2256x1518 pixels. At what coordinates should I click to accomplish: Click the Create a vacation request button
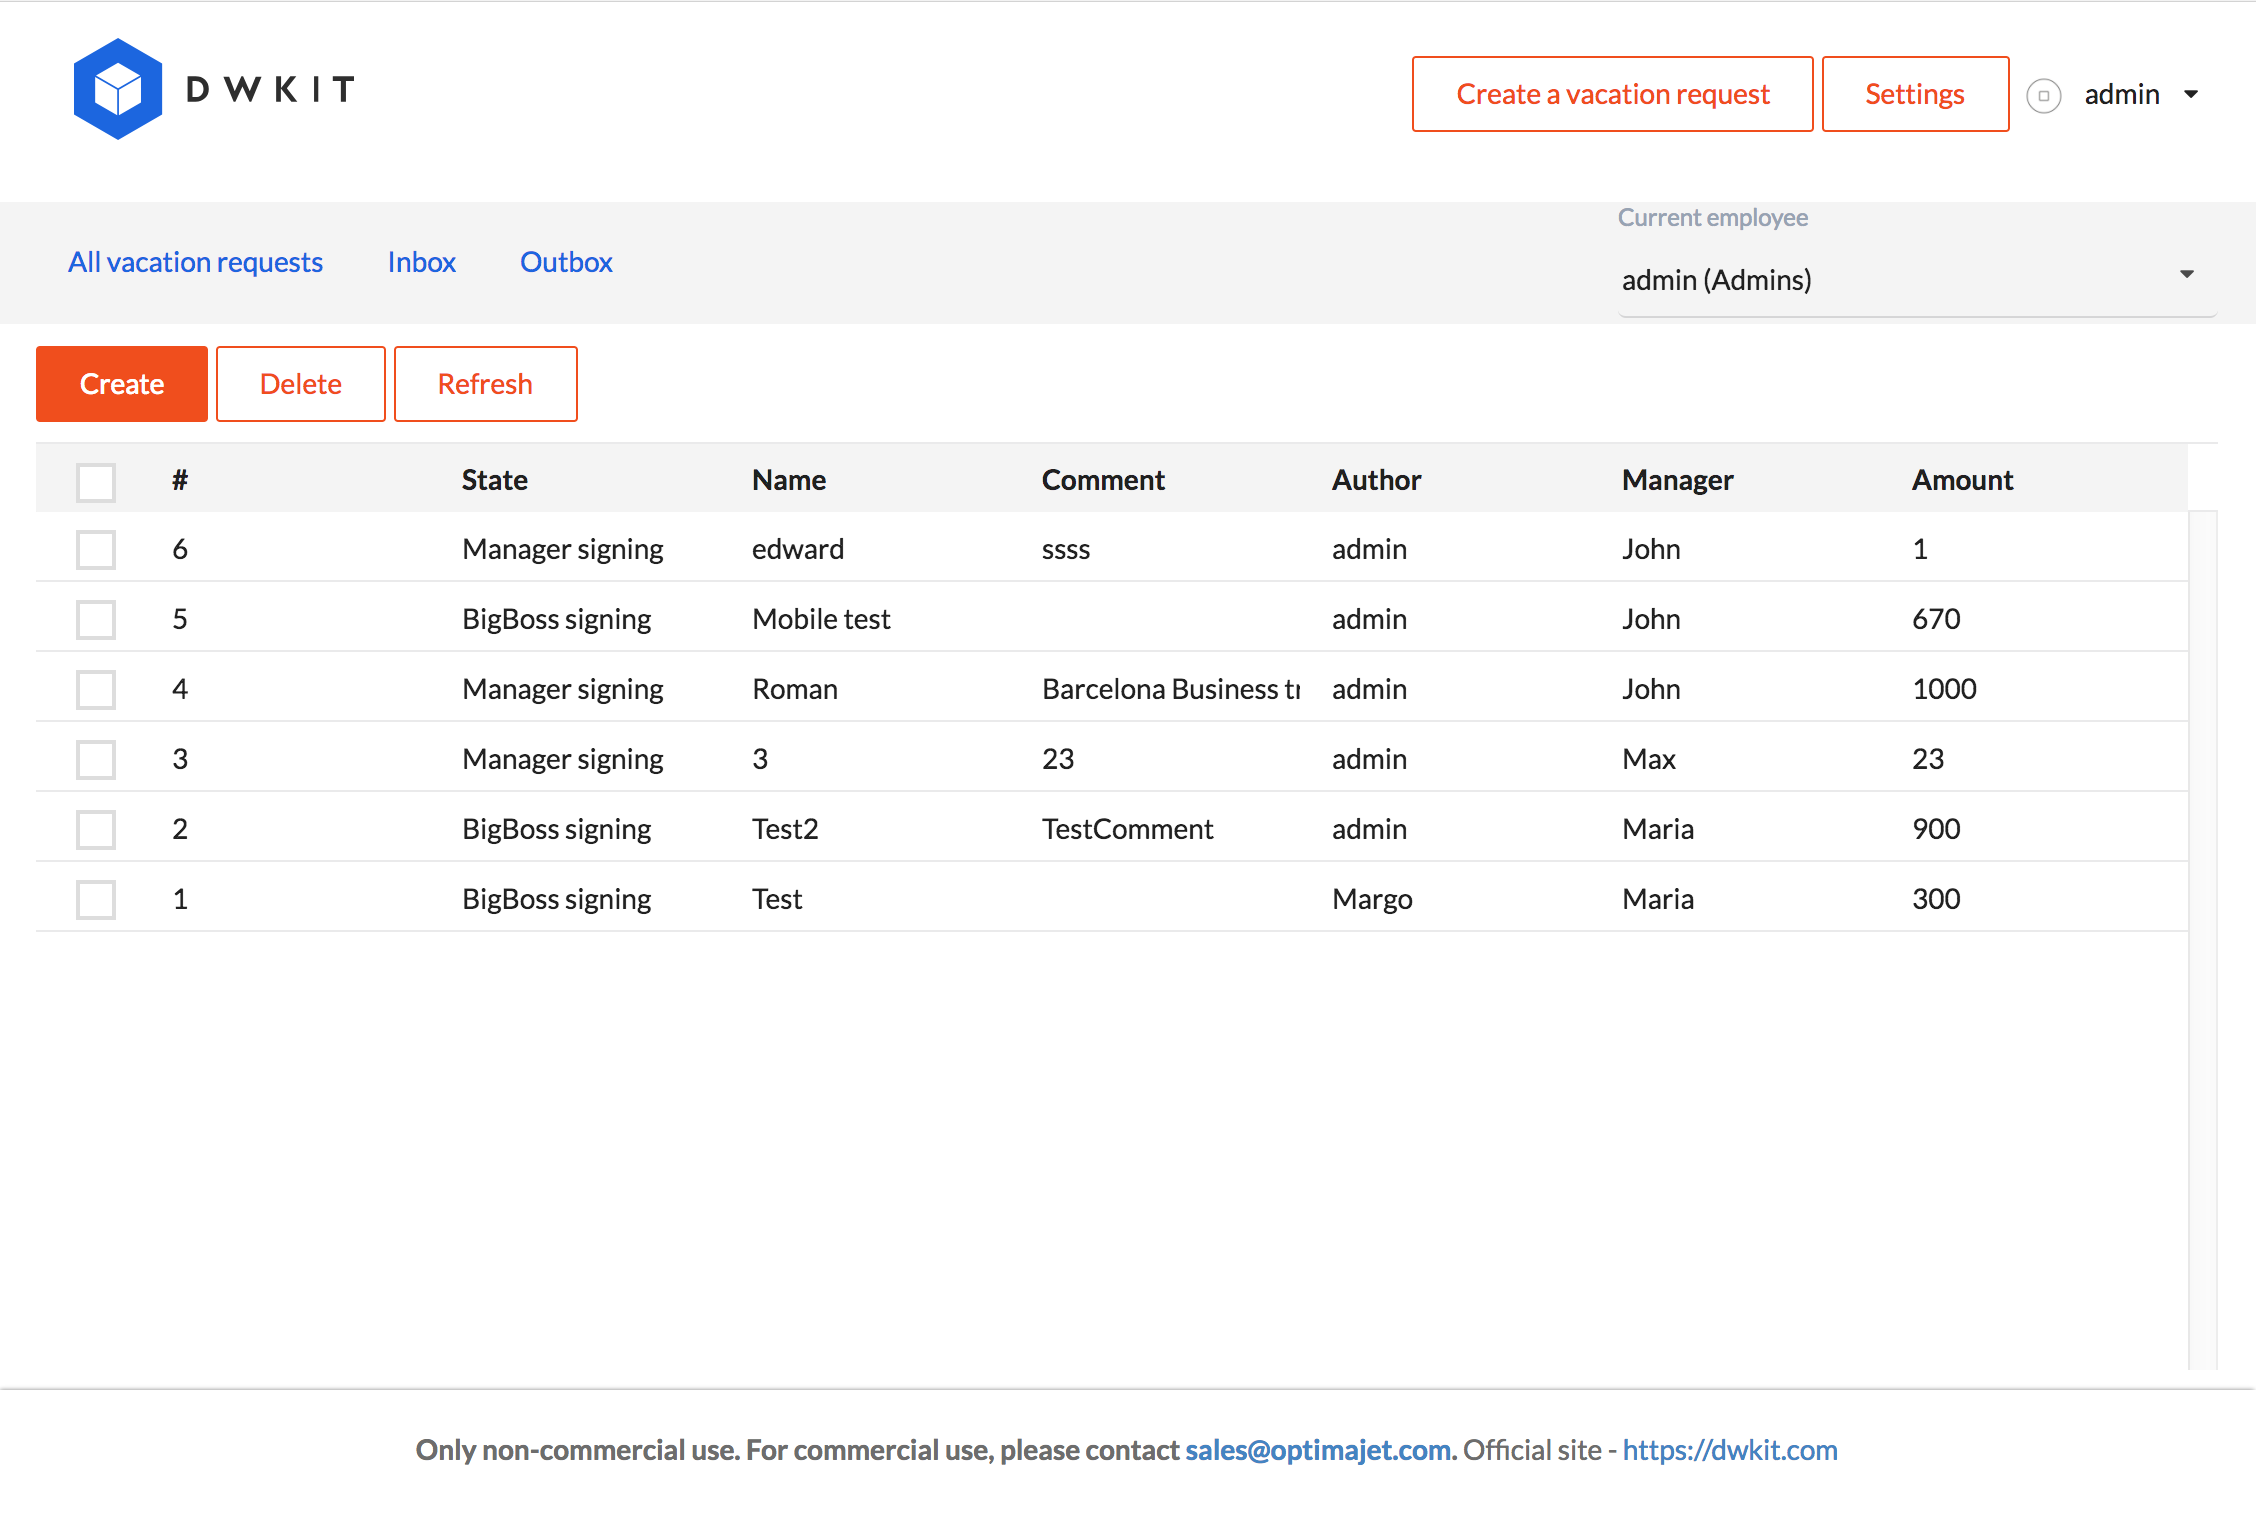(x=1612, y=94)
